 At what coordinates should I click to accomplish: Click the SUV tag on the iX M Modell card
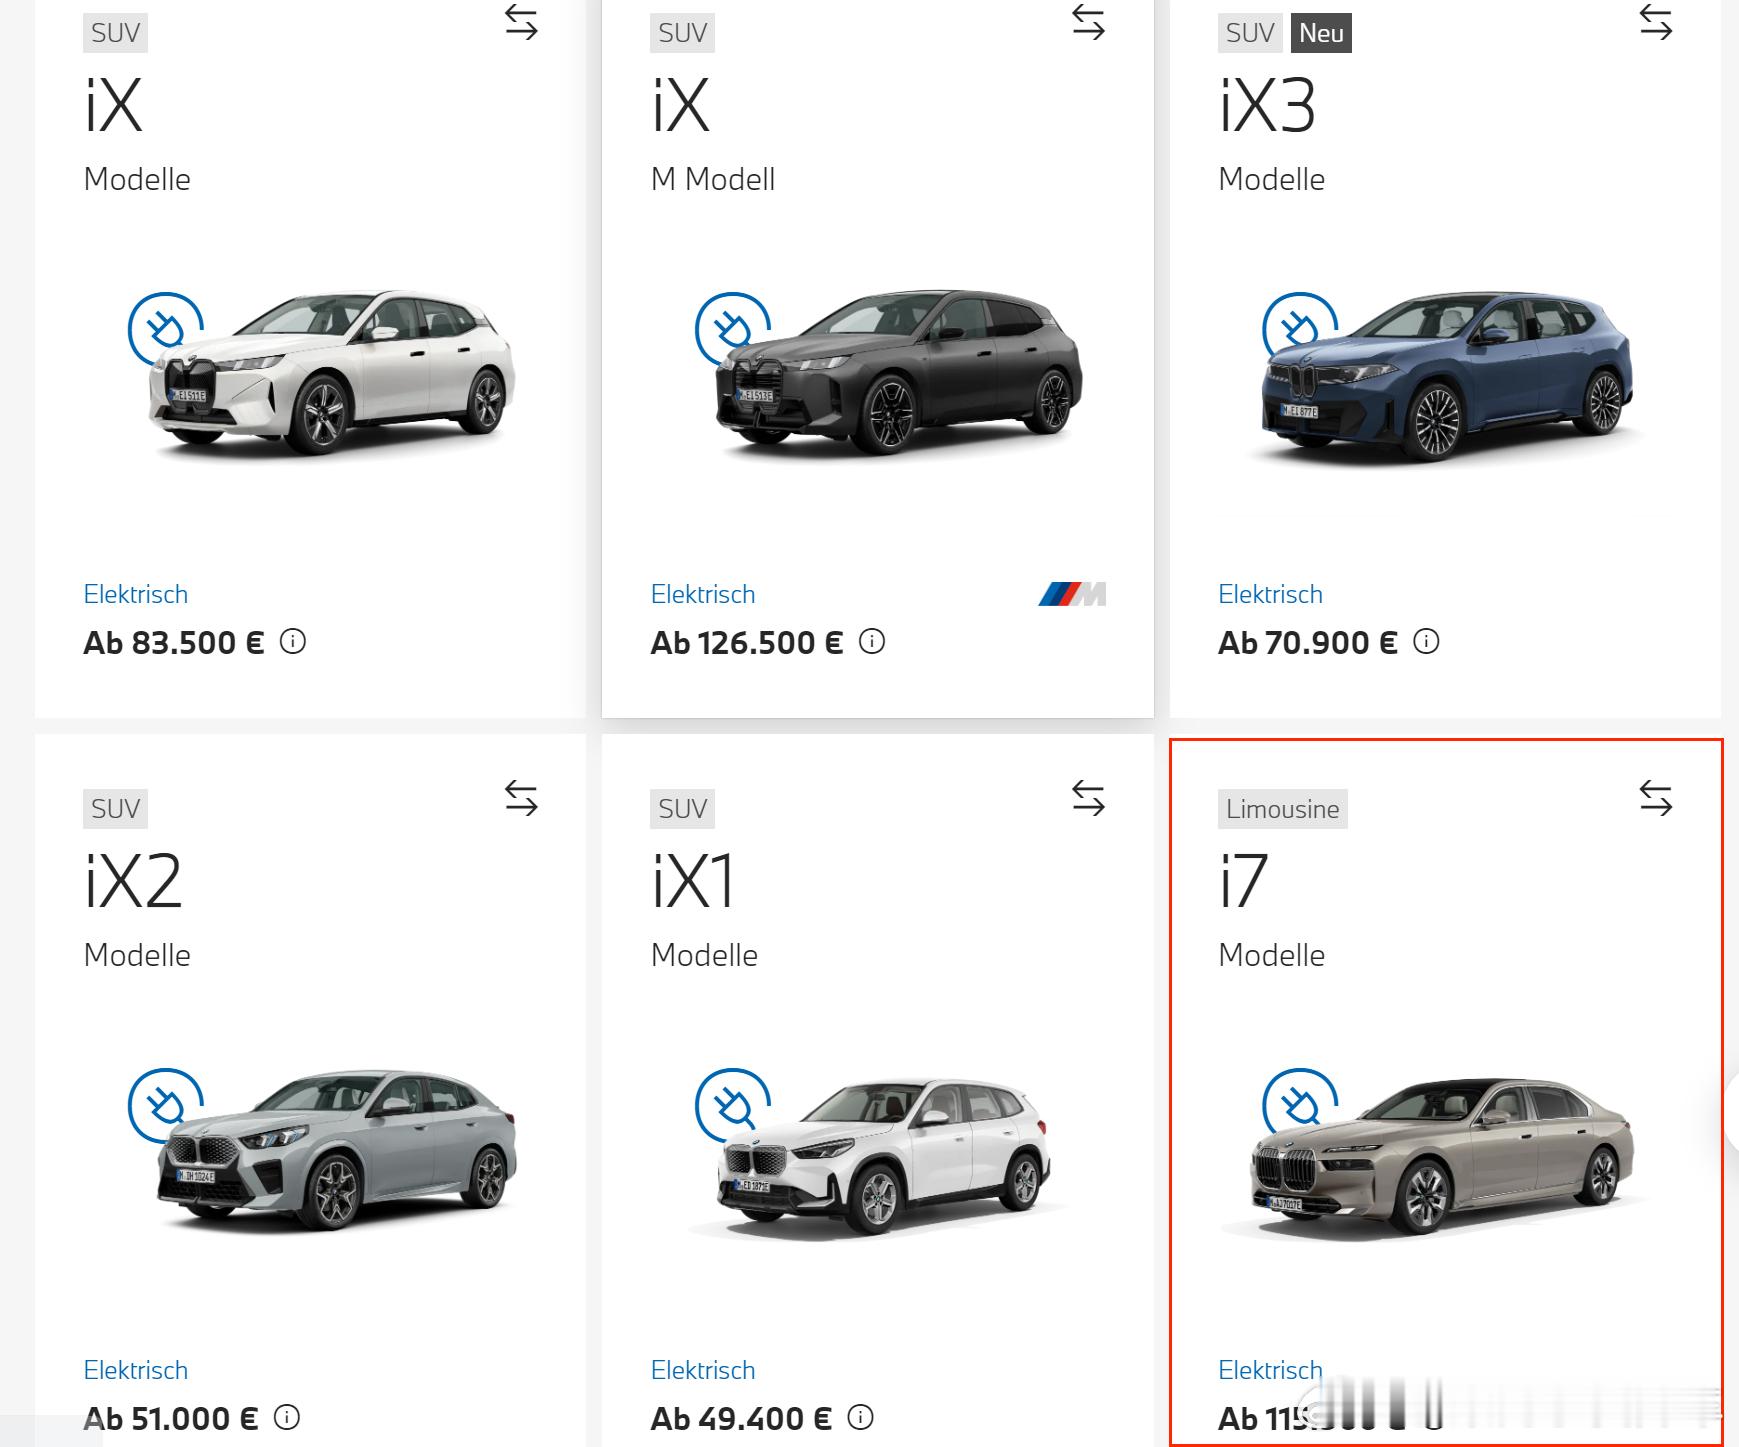click(682, 33)
